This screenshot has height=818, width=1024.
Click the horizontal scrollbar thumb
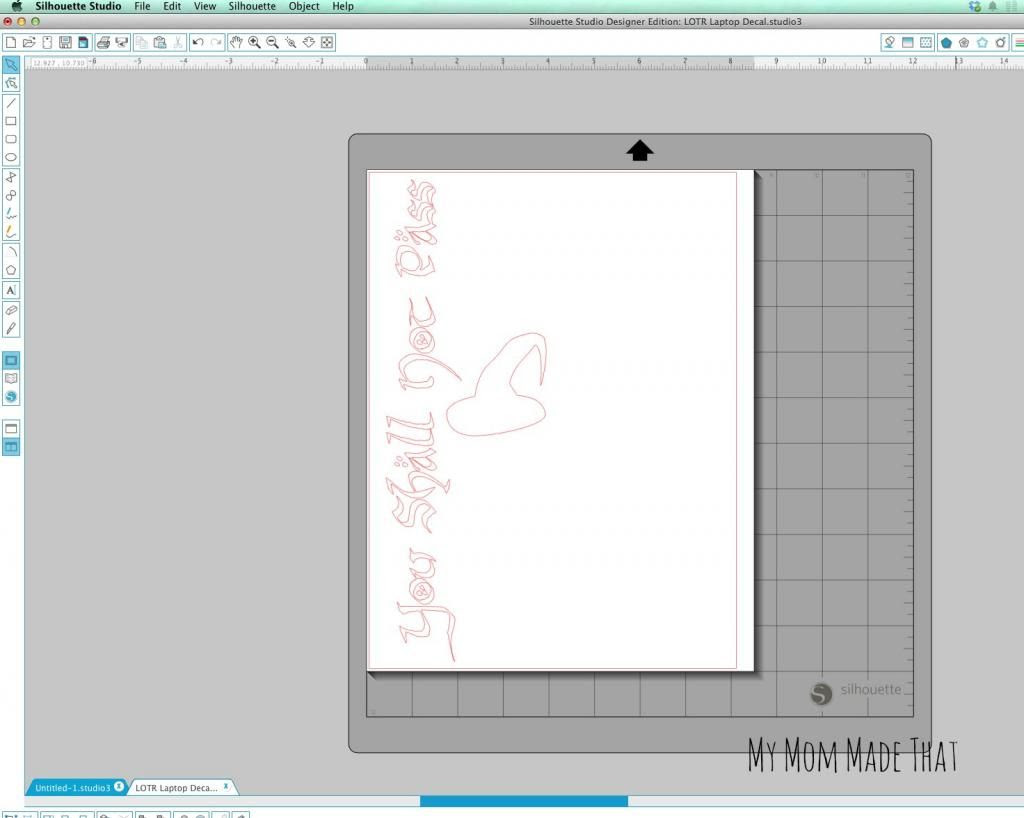524,801
